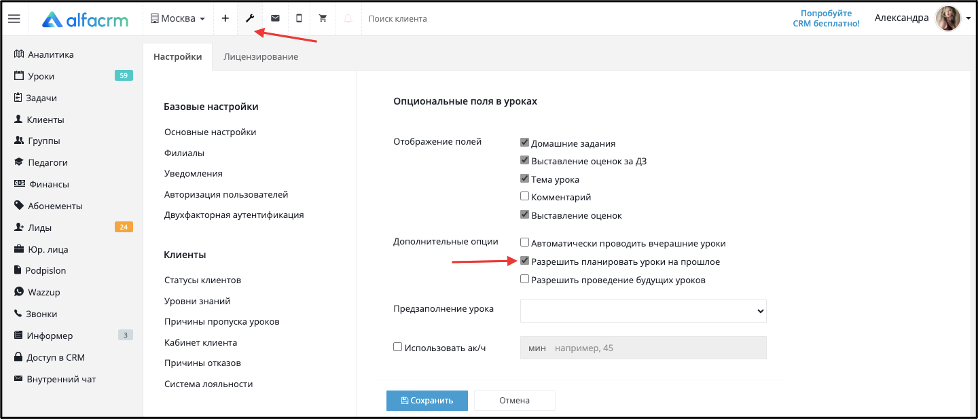Open the hamburger menu icon
Image resolution: width=979 pixels, height=420 pixels.
pyautogui.click(x=14, y=19)
